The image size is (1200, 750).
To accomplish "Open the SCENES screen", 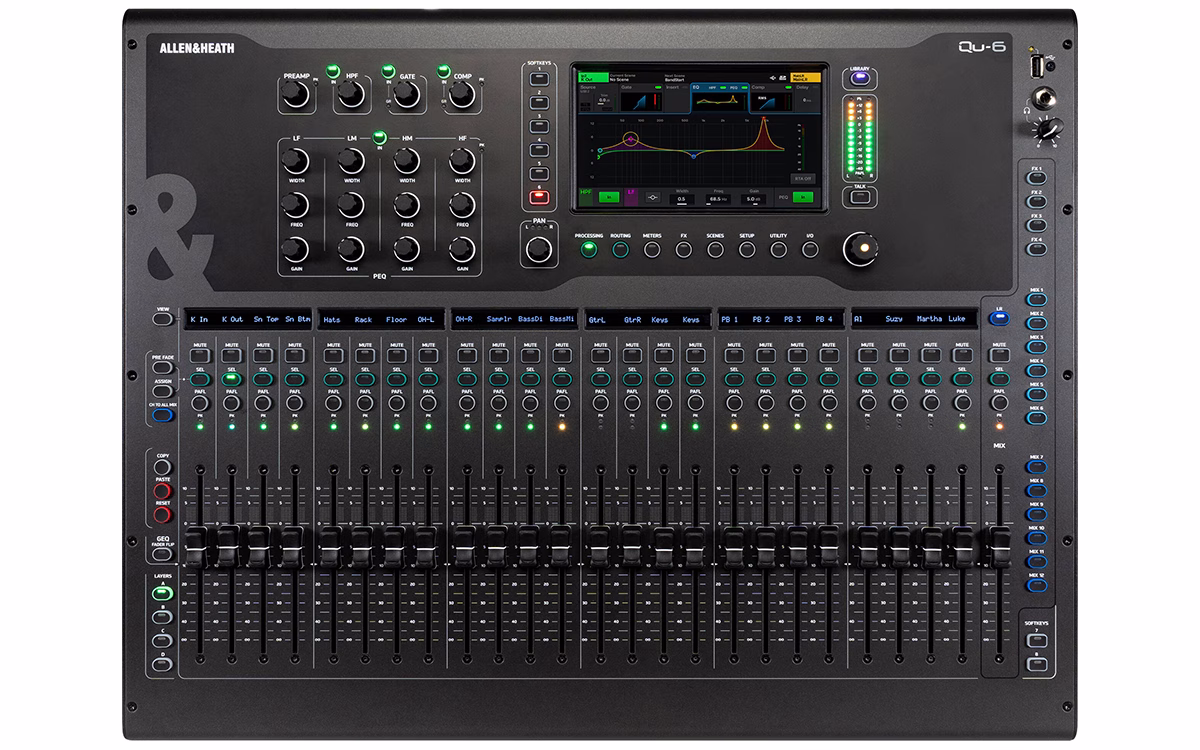I will pos(715,249).
